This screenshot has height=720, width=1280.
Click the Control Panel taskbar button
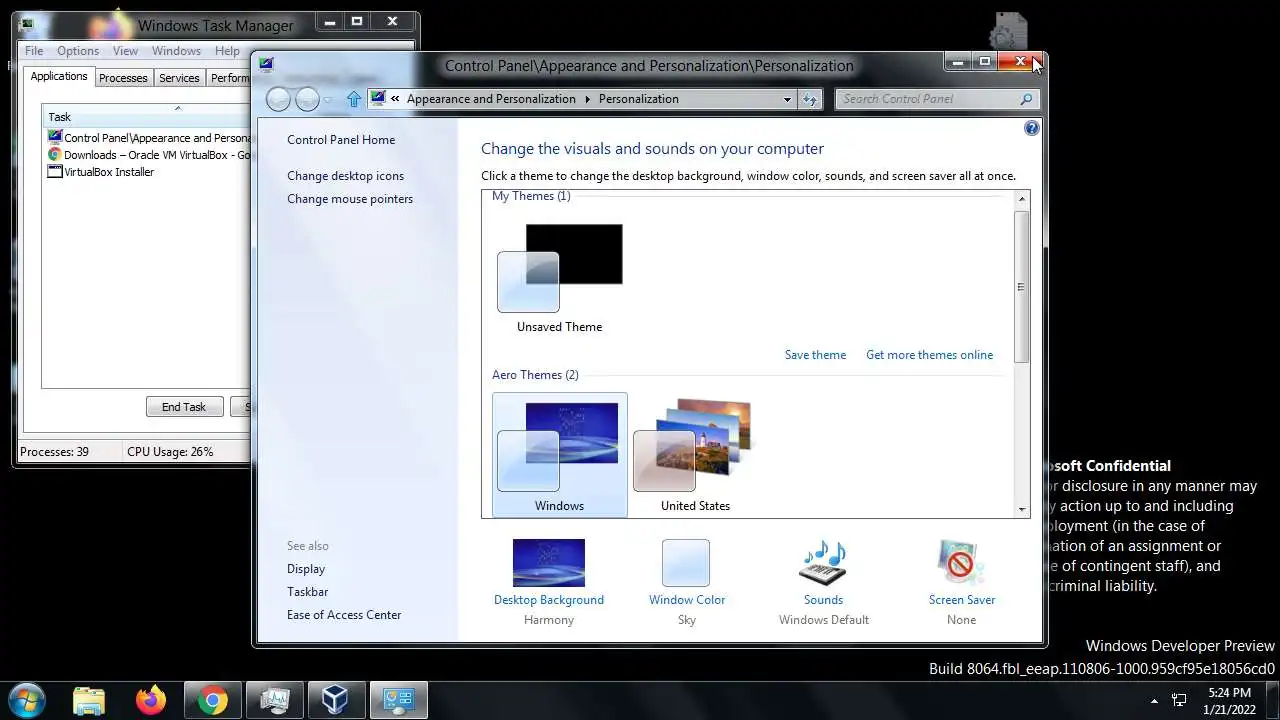tap(399, 700)
